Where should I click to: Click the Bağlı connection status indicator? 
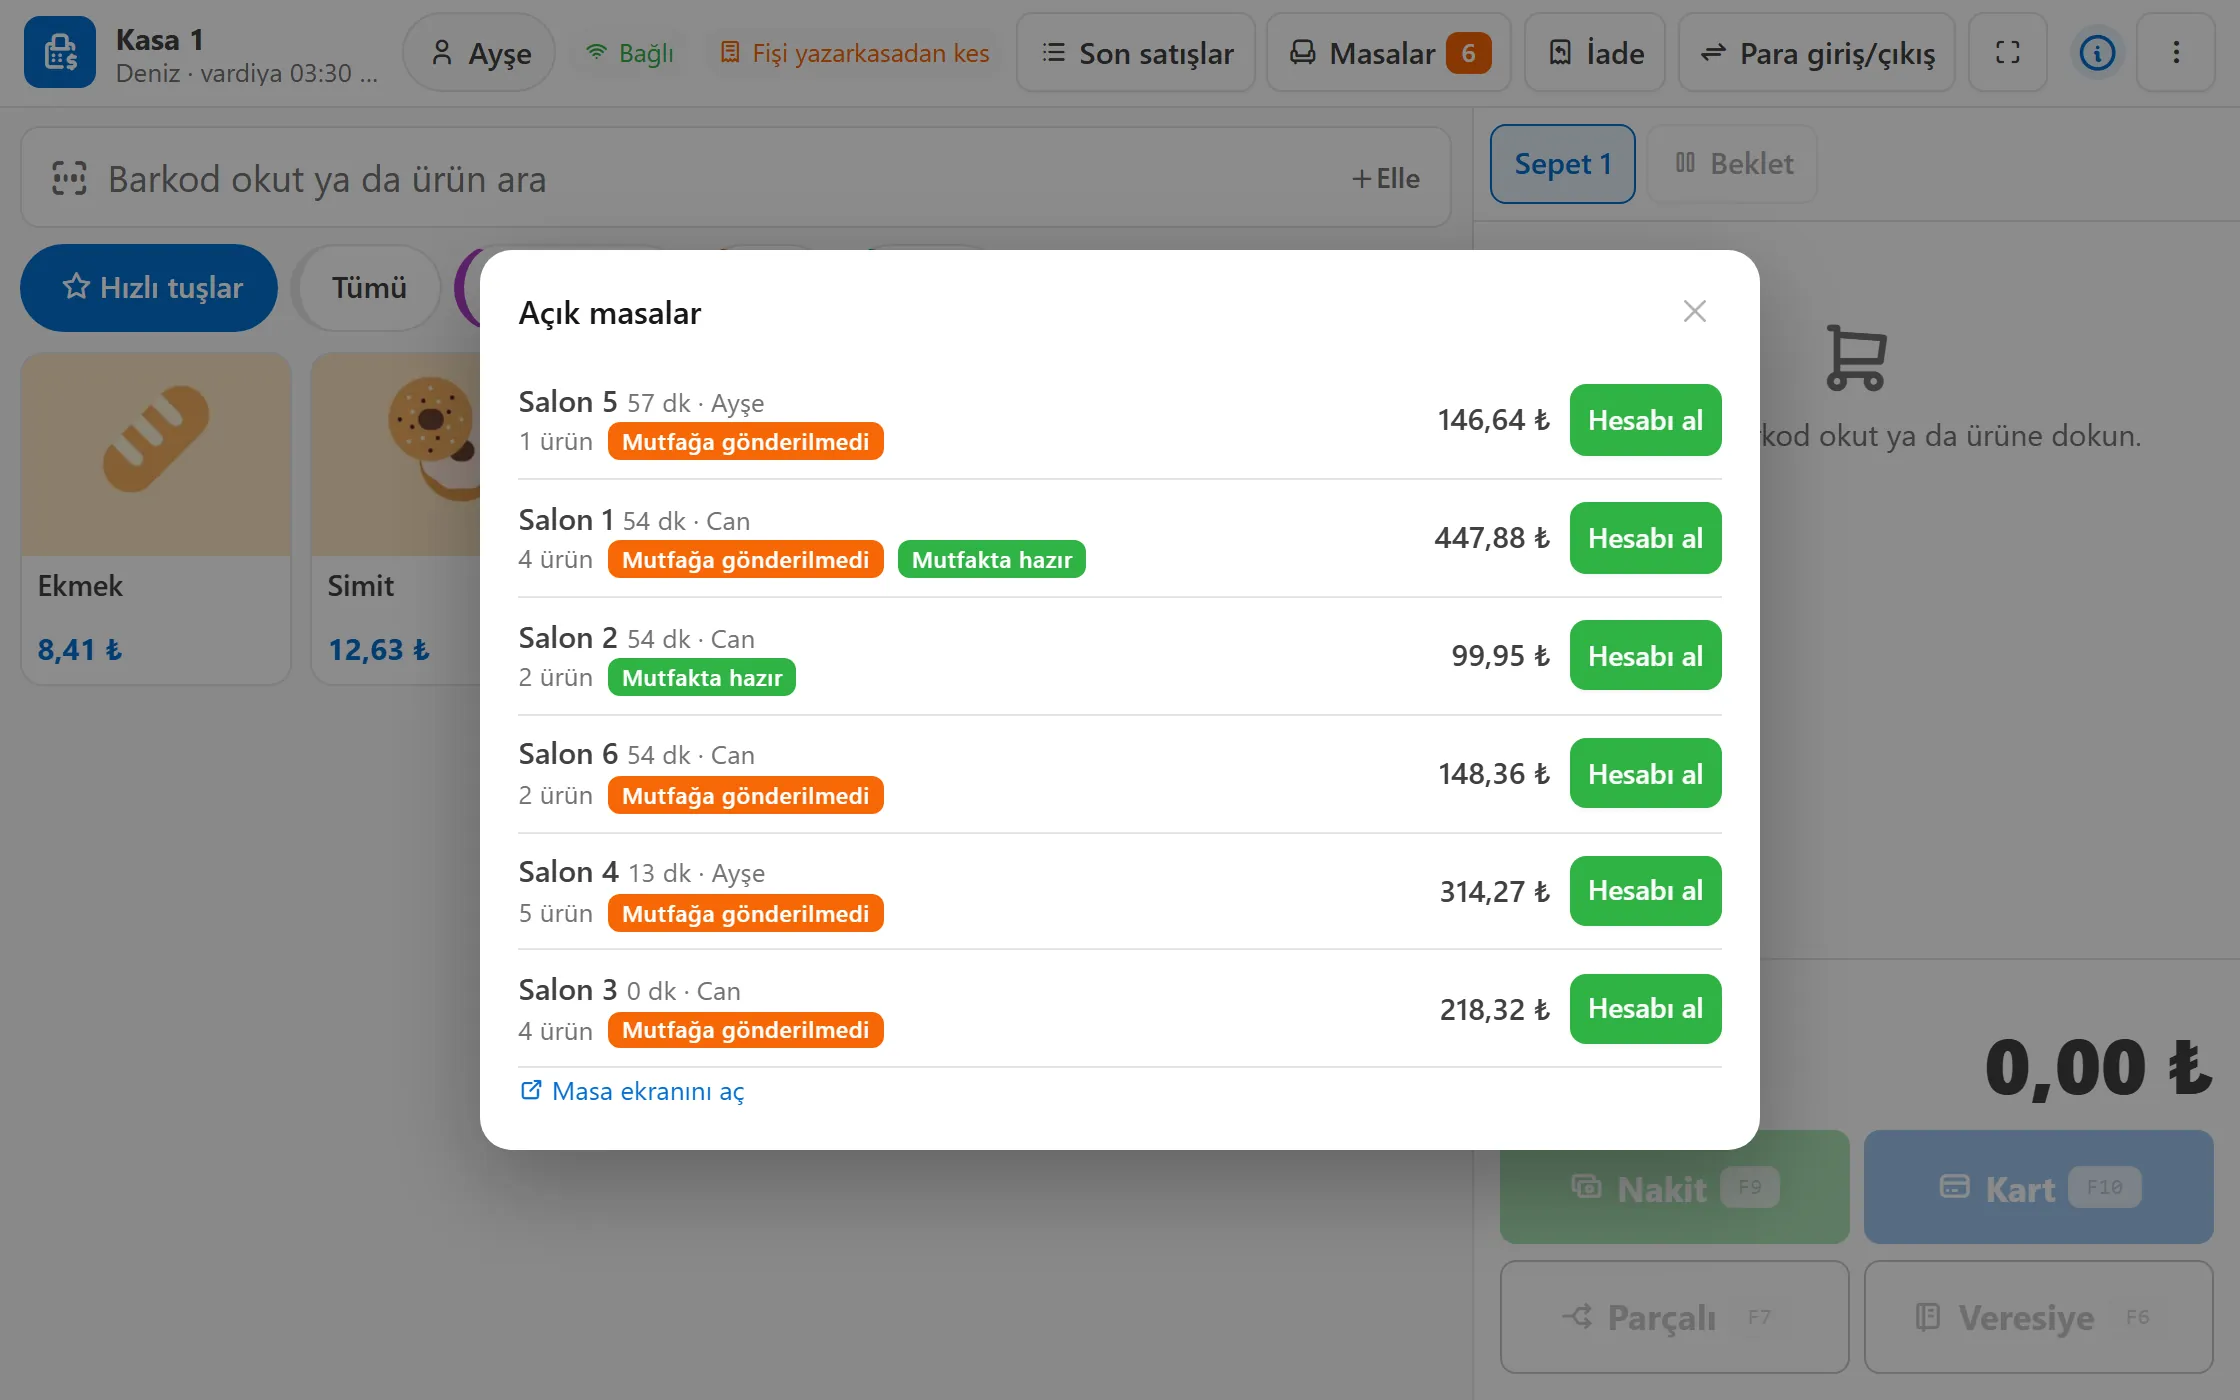(x=630, y=53)
